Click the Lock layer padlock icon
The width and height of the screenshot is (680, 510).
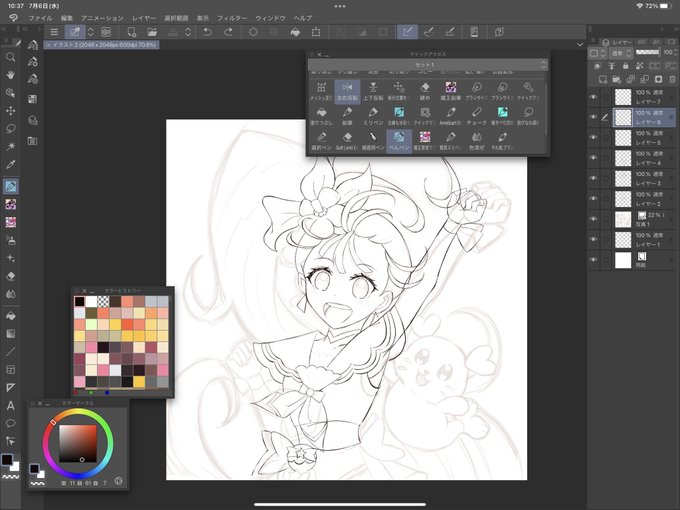click(625, 65)
